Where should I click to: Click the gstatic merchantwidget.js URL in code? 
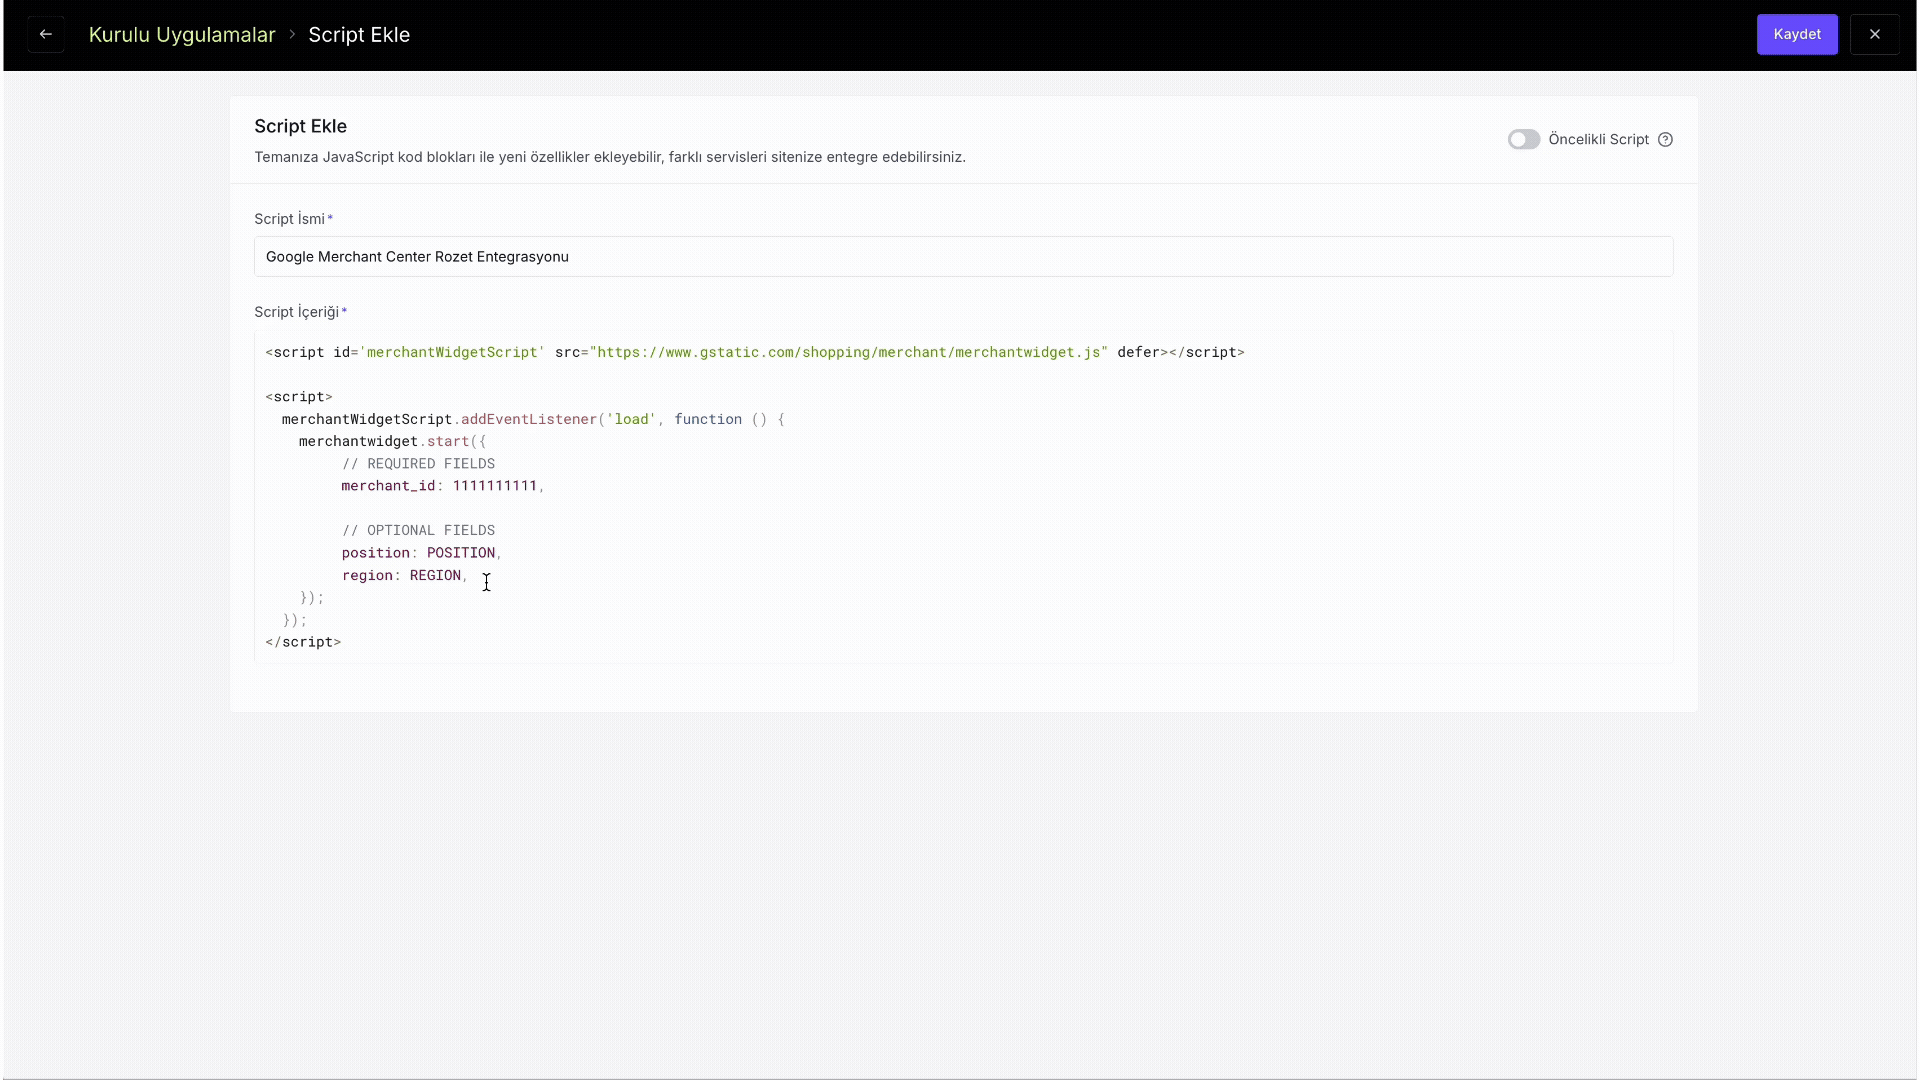click(x=850, y=353)
